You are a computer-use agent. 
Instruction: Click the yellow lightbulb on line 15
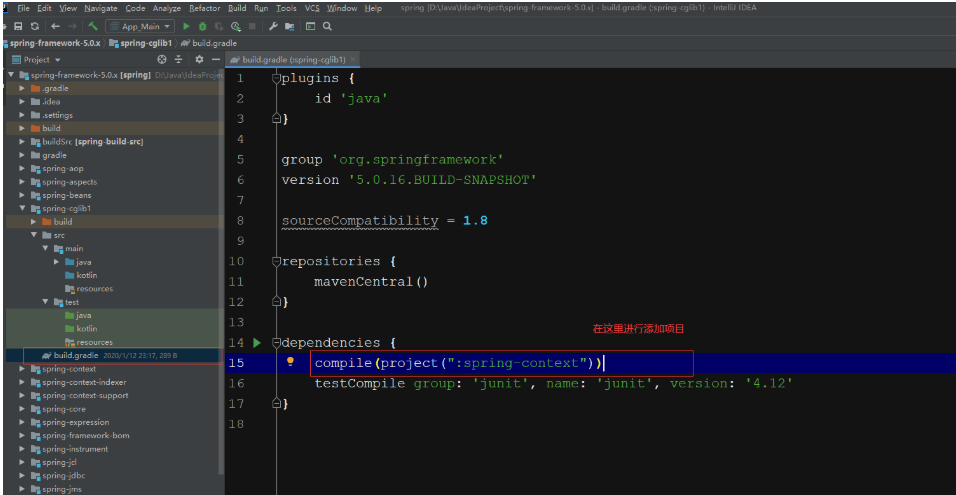coord(291,361)
